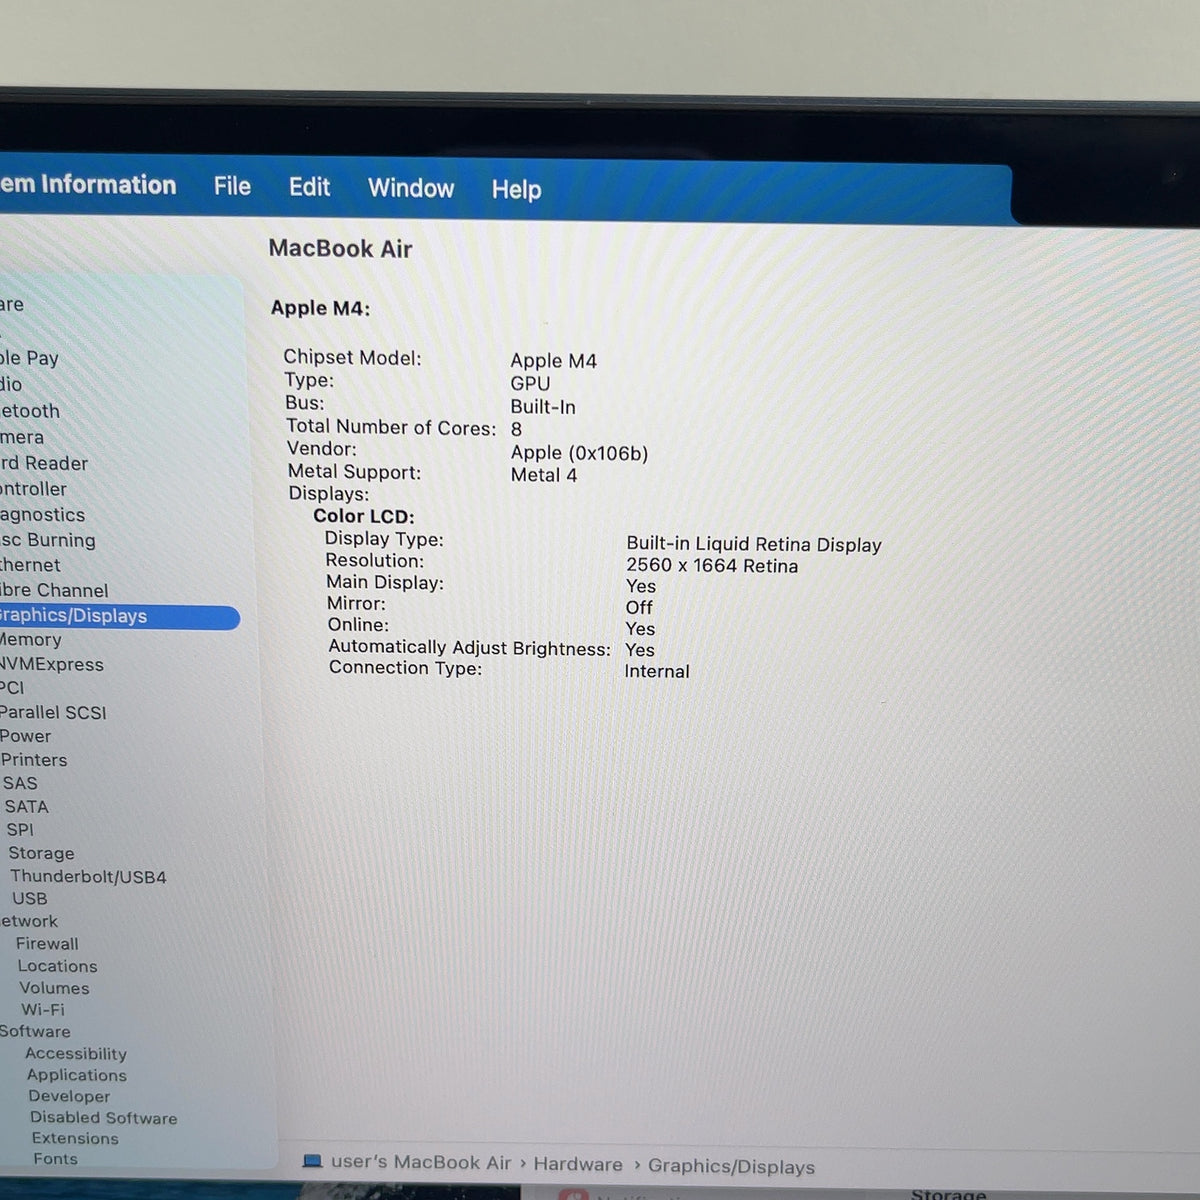Click "user's MacBook Air" in the path bar
1200x1200 pixels.
421,1162
